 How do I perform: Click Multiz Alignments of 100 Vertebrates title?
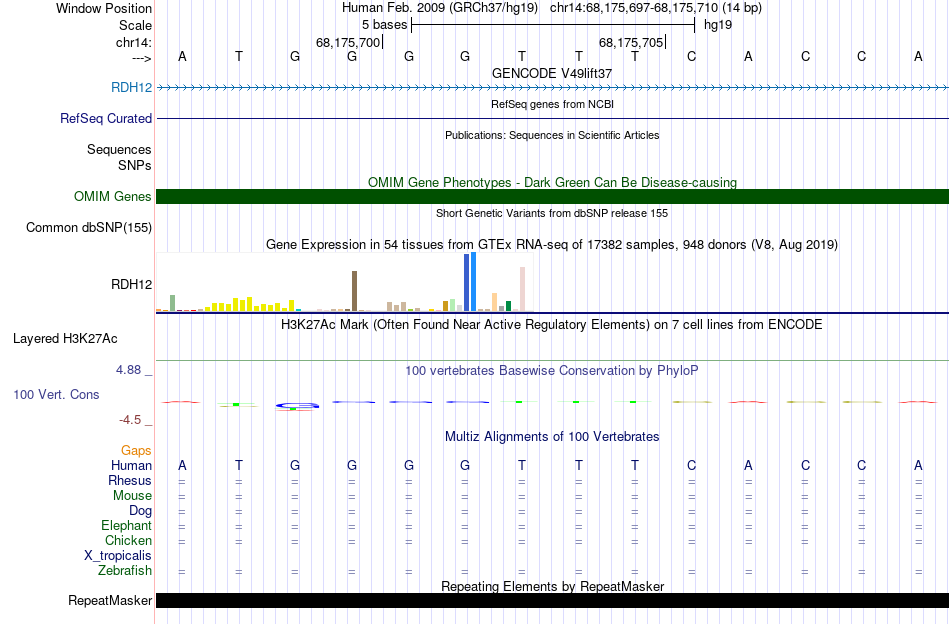(552, 436)
